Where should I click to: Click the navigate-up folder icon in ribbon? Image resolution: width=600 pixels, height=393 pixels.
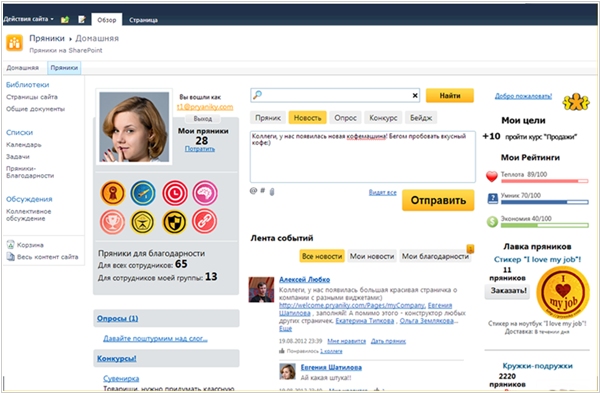[x=65, y=19]
